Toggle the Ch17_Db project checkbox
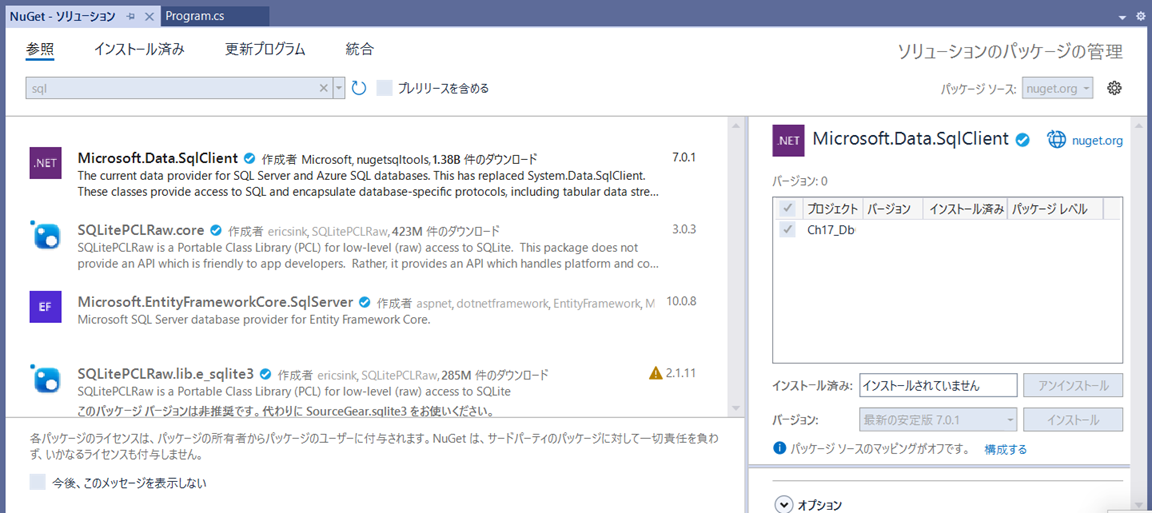The width and height of the screenshot is (1152, 513). (x=788, y=230)
